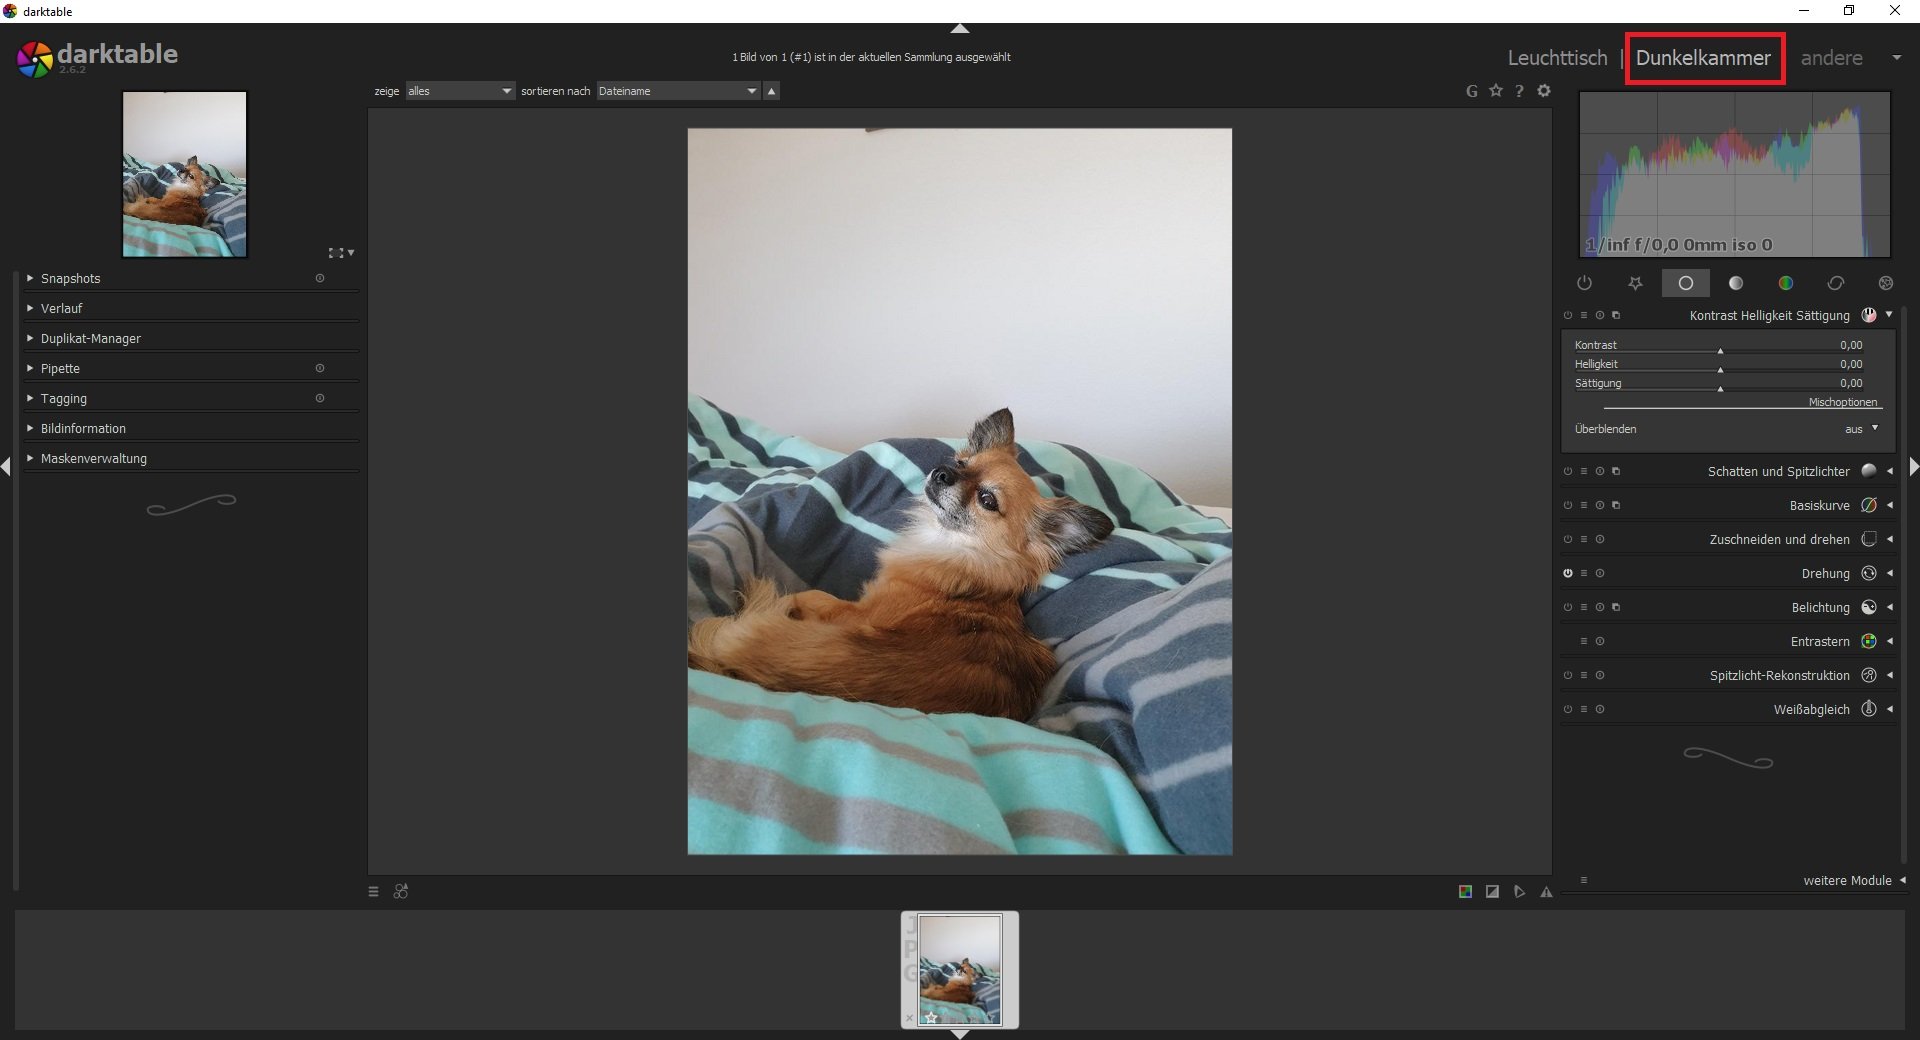The width and height of the screenshot is (1920, 1040).
Task: Toggle the gamut check triangle icon
Action: click(1546, 892)
